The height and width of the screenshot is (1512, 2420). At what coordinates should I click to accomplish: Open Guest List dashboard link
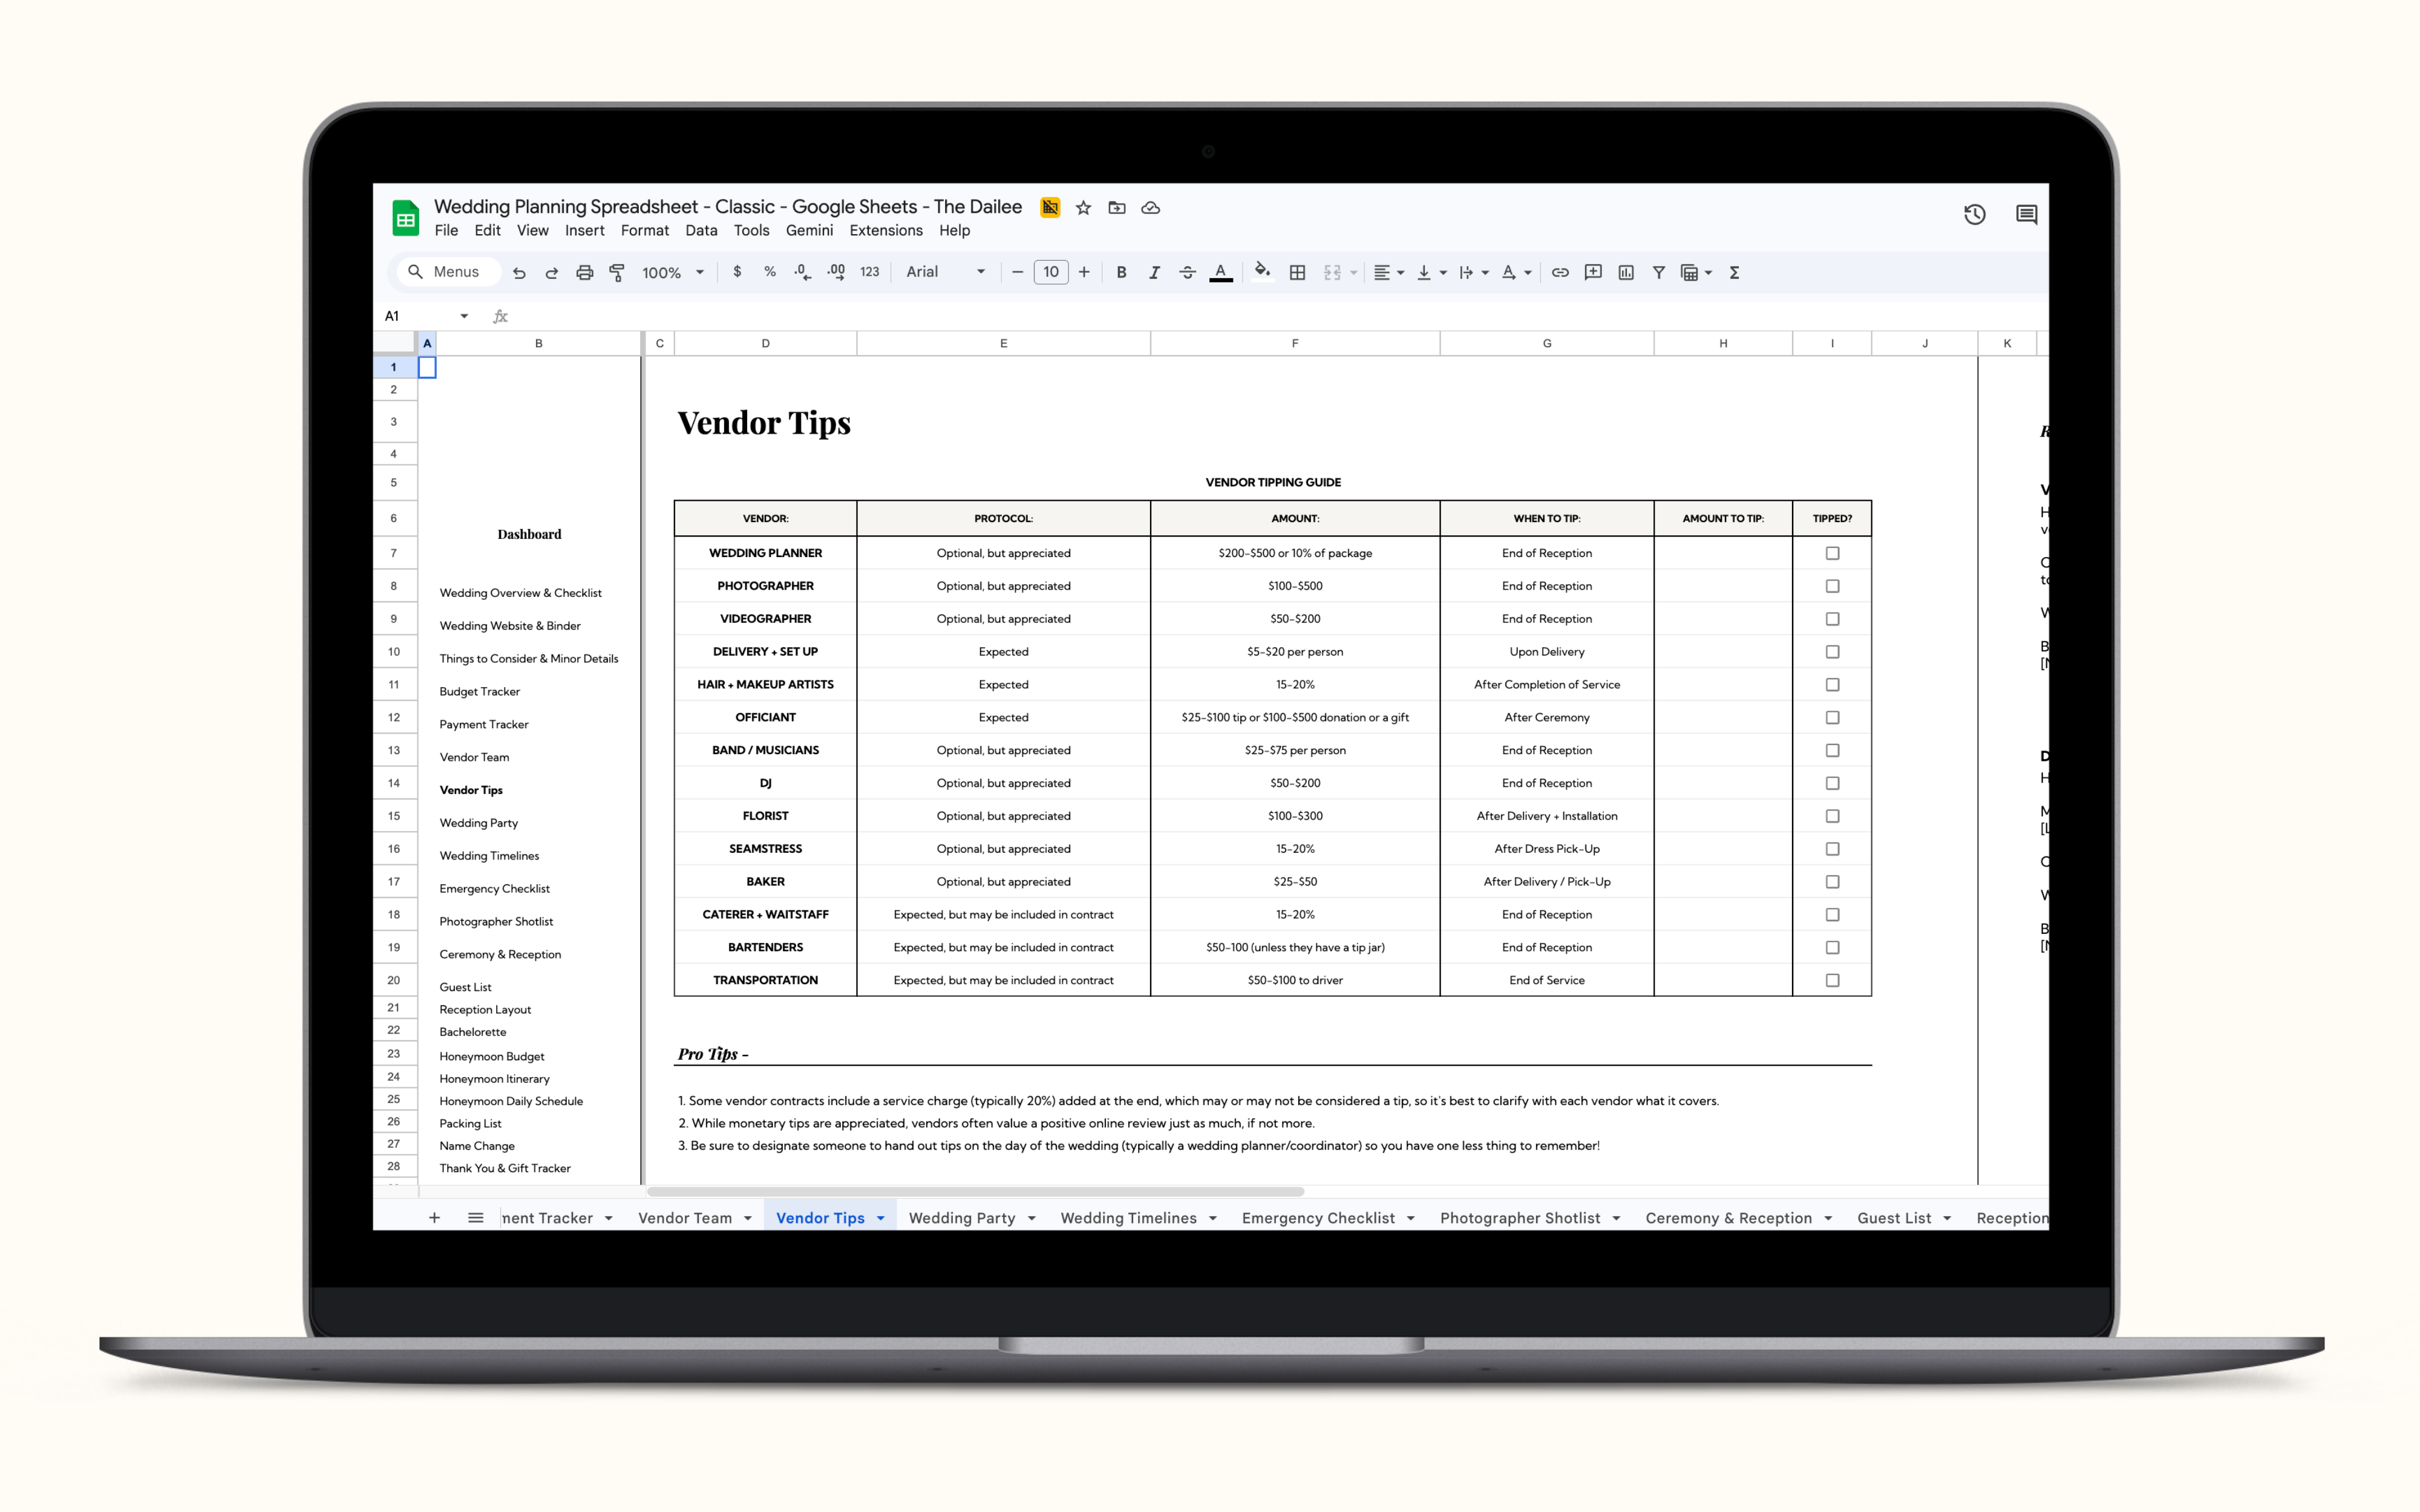click(x=465, y=987)
